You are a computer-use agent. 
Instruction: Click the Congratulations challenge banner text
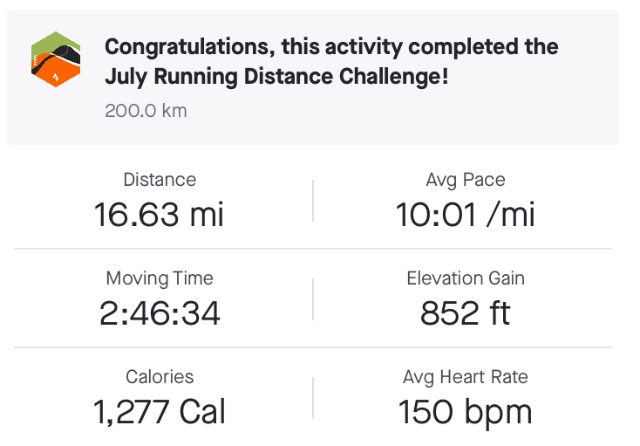click(331, 62)
